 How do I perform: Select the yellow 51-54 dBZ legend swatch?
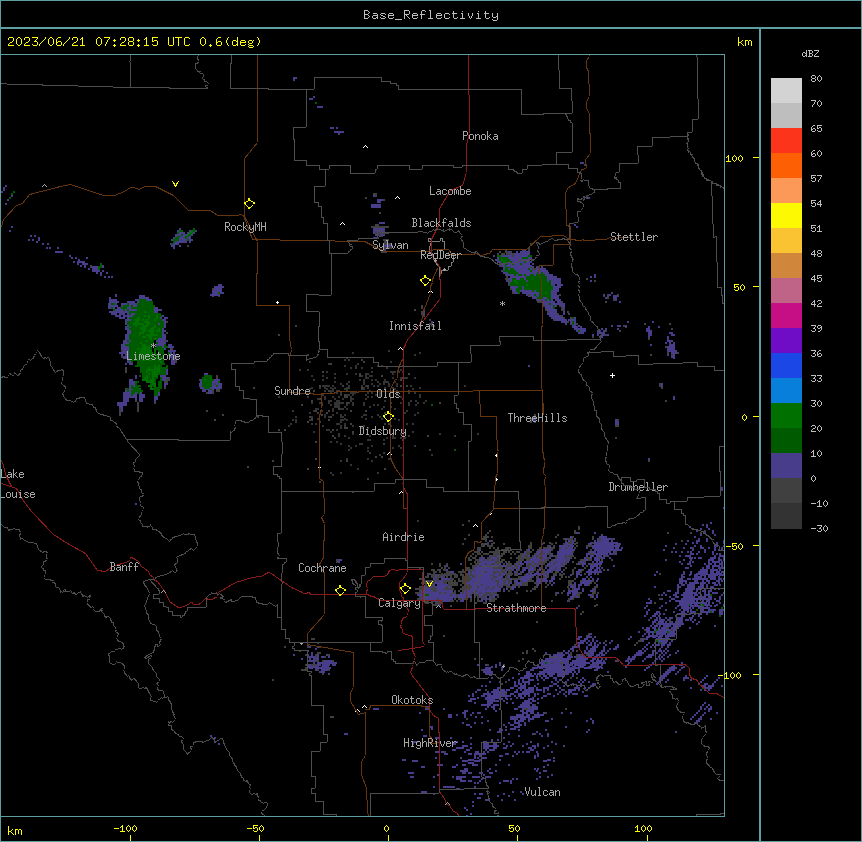click(x=786, y=215)
